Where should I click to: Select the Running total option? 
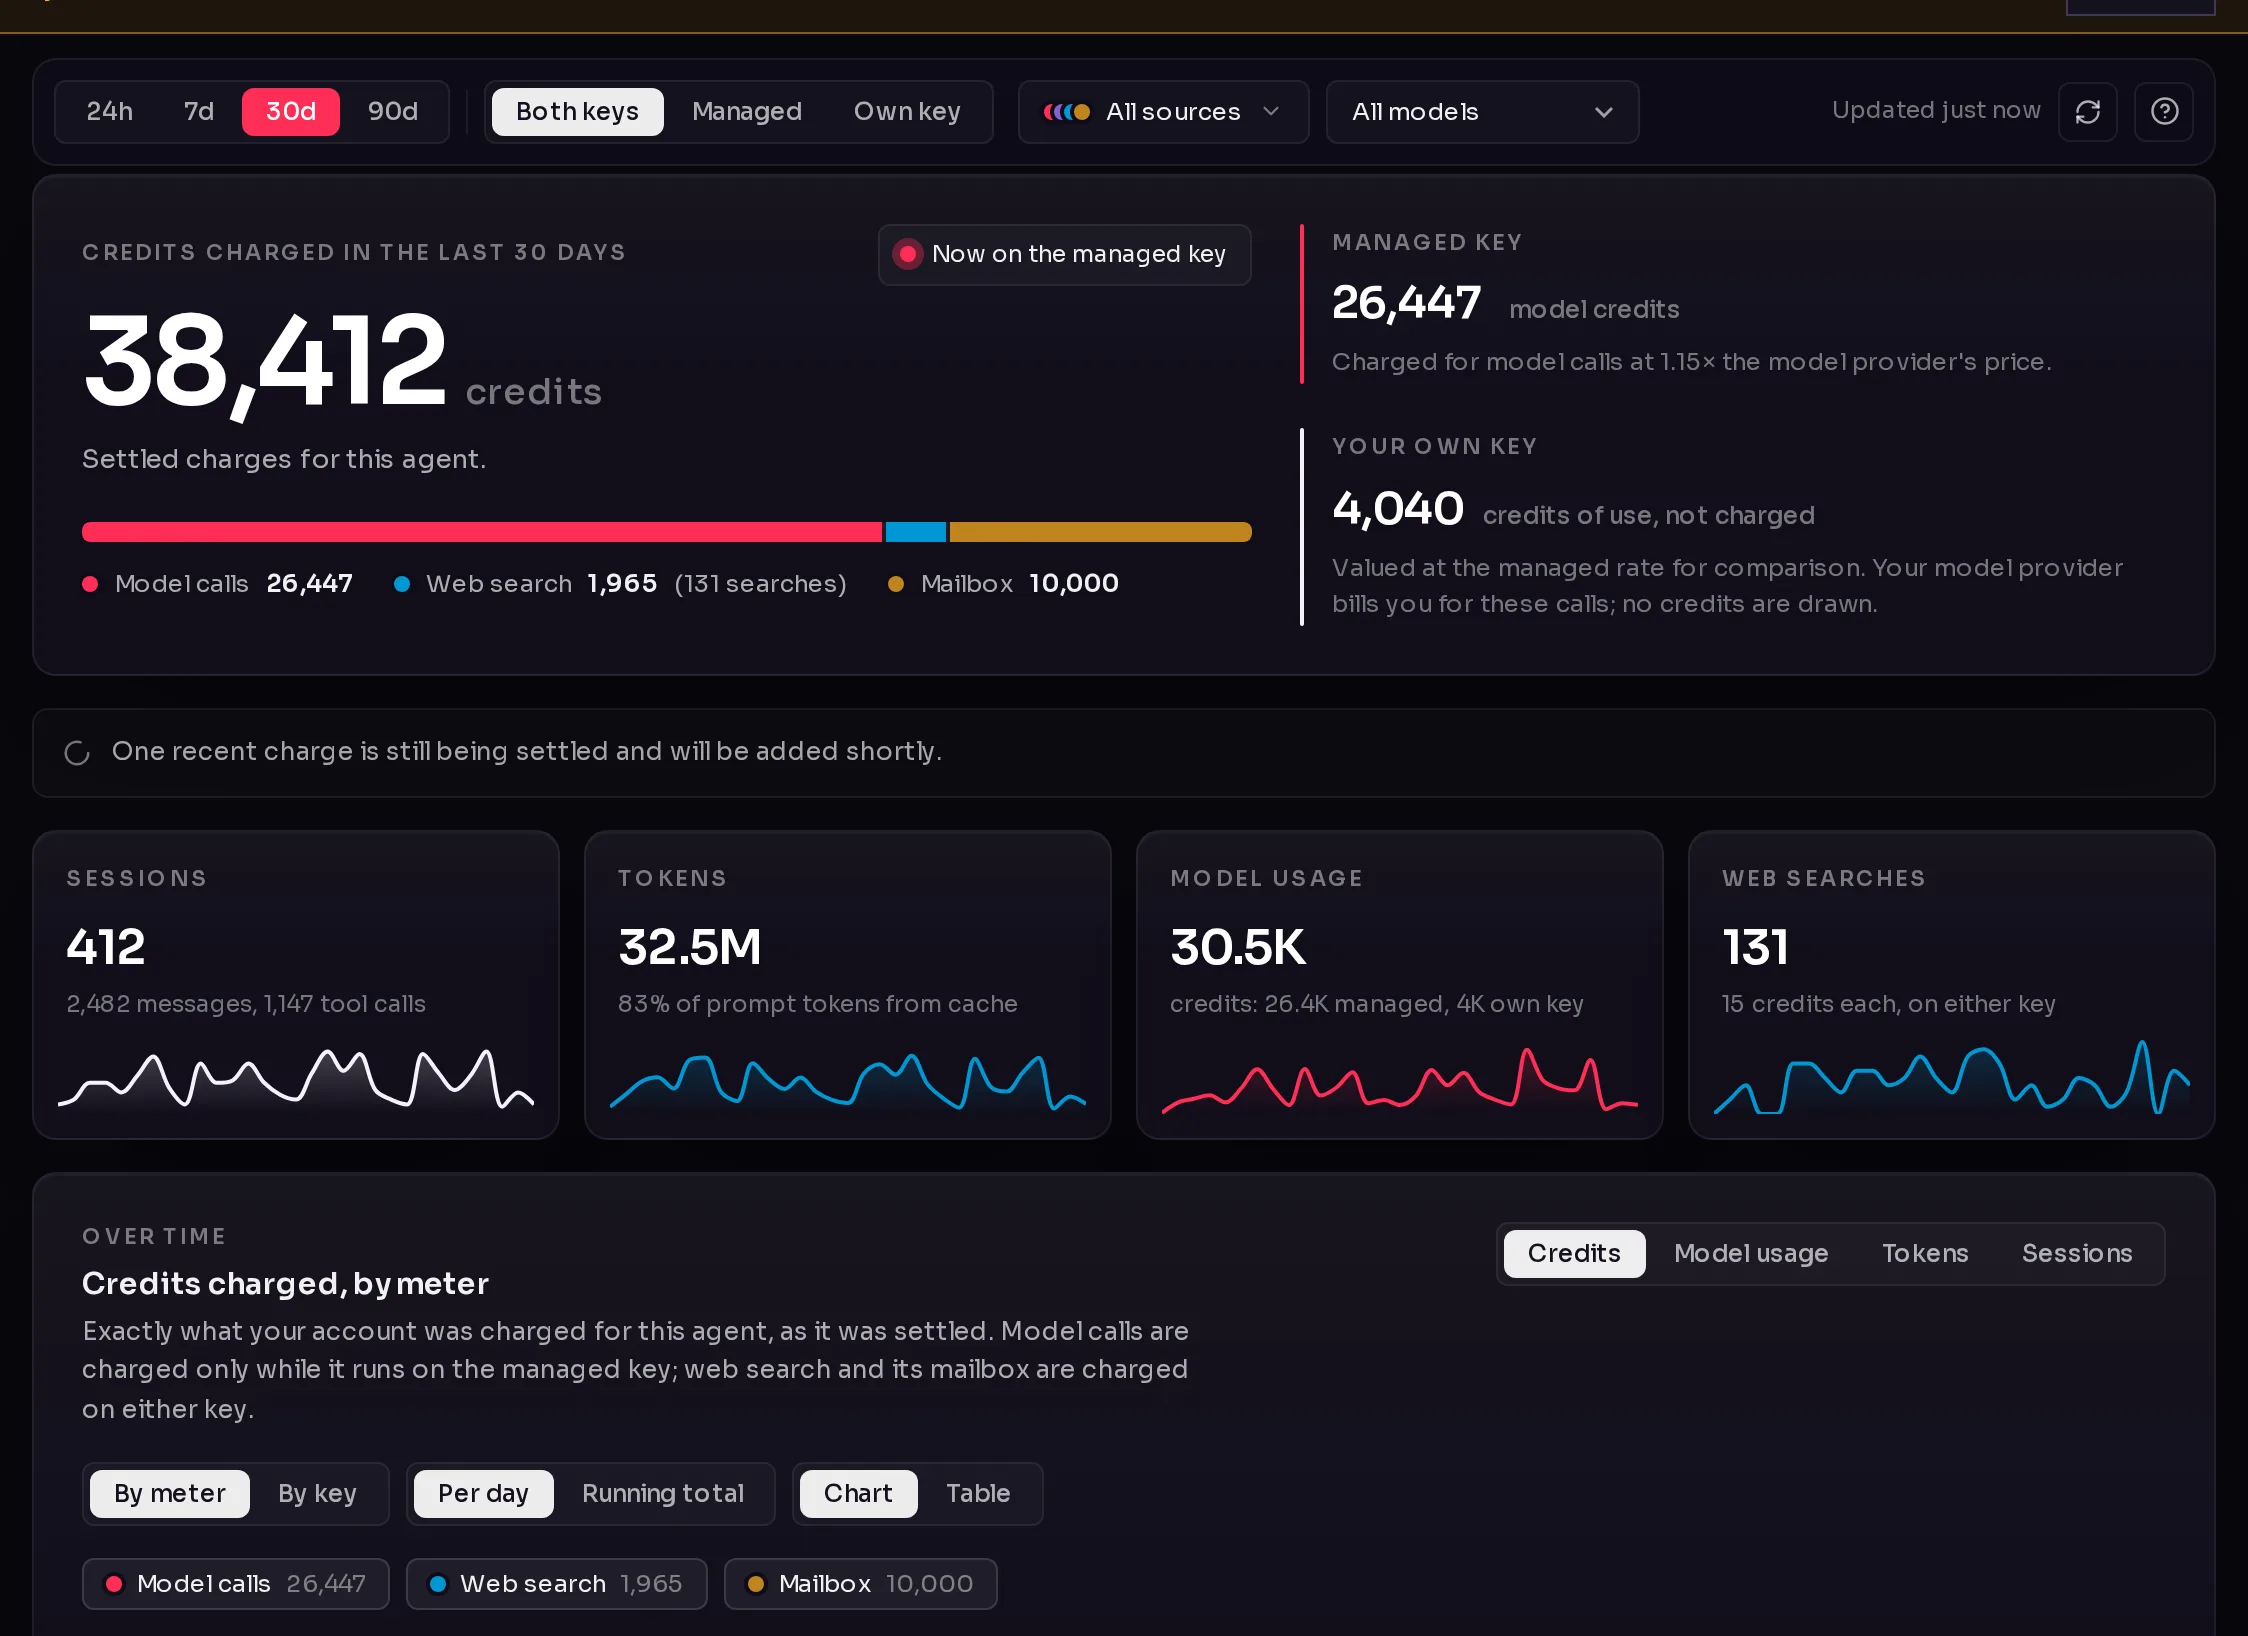pyautogui.click(x=663, y=1493)
